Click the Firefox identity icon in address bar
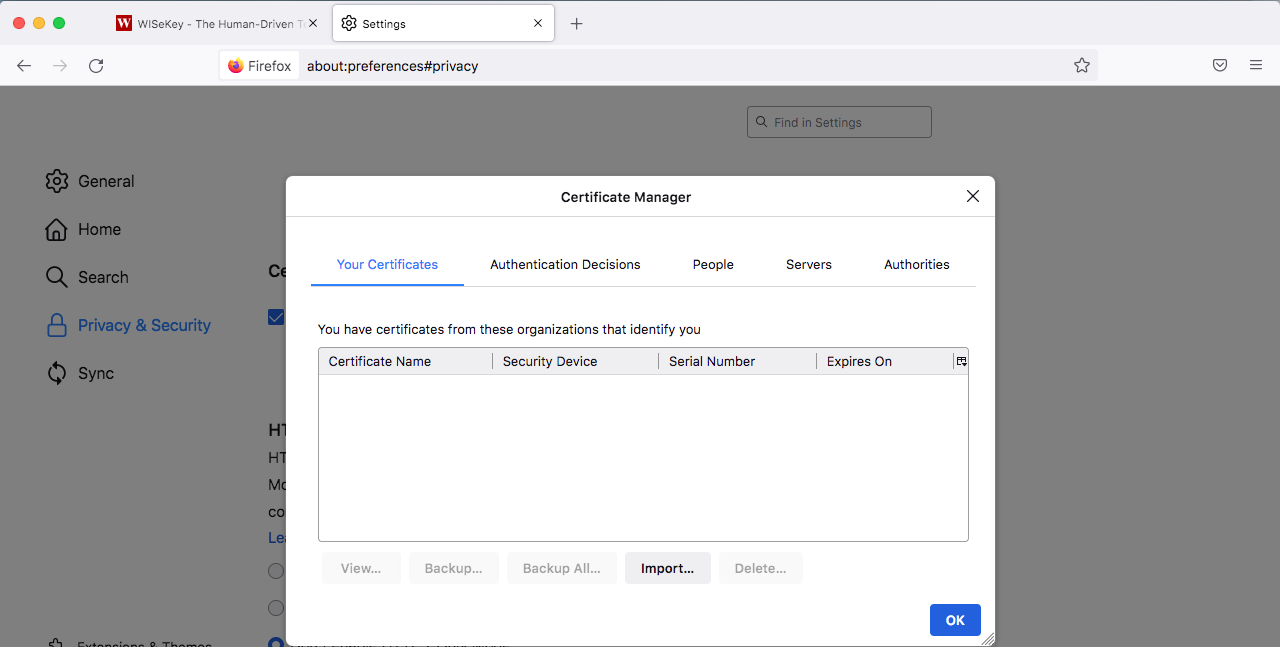 coord(259,66)
